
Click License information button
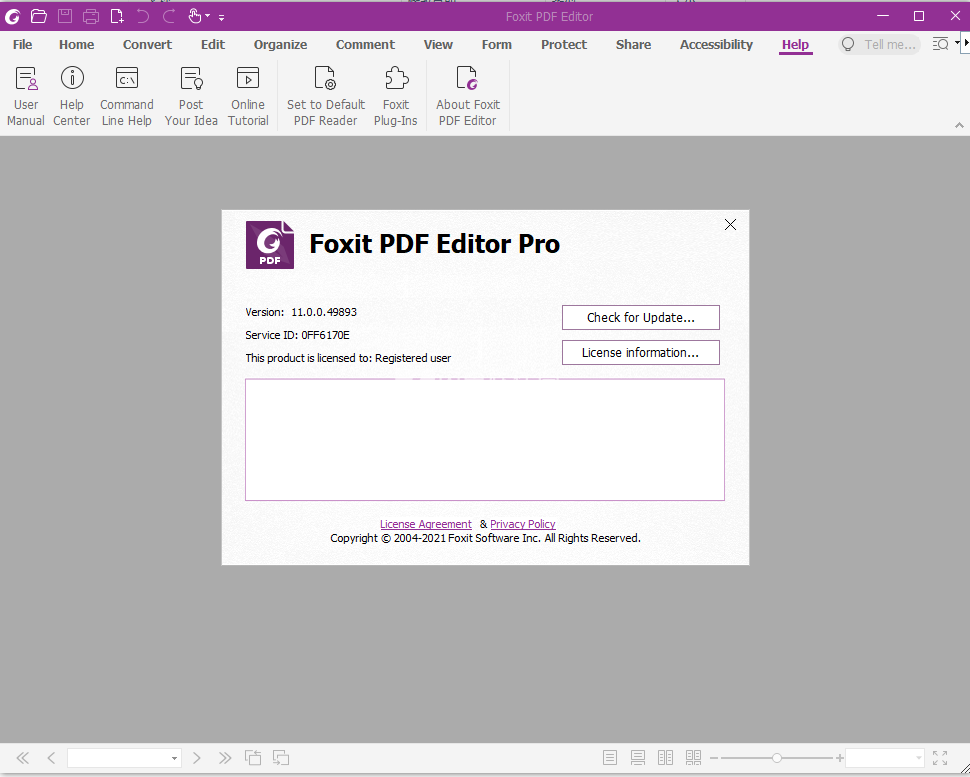pyautogui.click(x=641, y=353)
